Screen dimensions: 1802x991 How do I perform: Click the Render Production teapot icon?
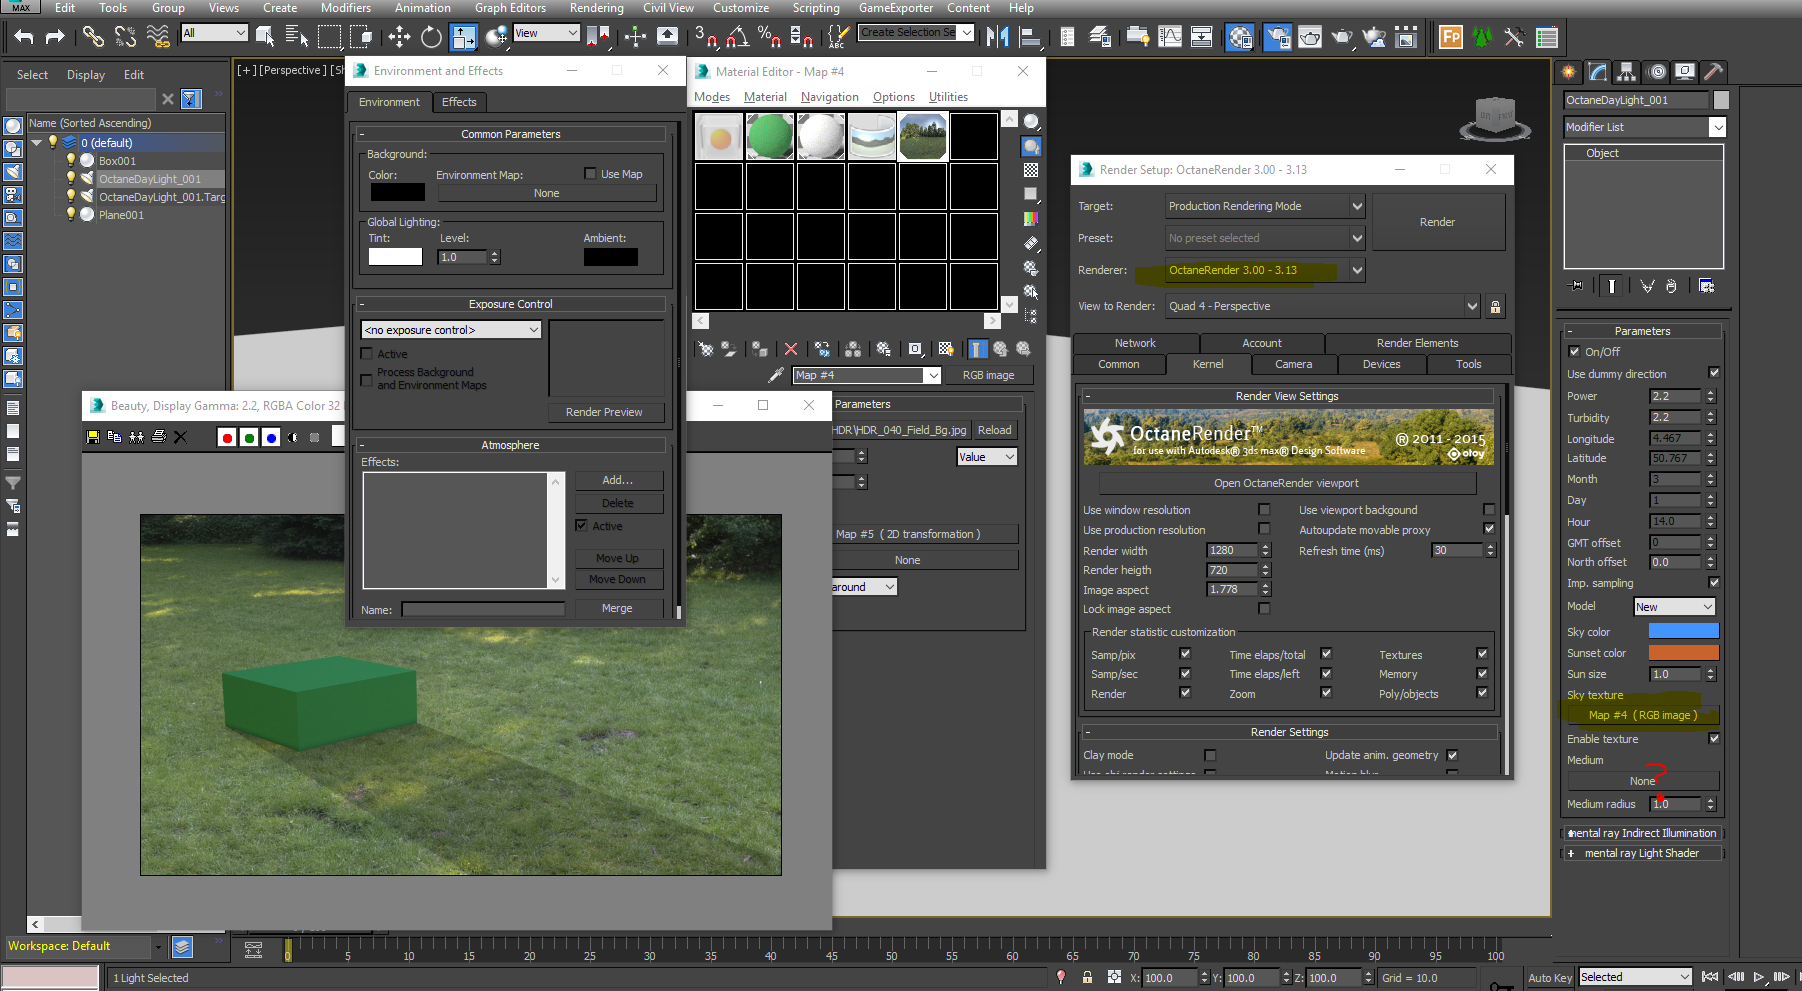point(1342,37)
